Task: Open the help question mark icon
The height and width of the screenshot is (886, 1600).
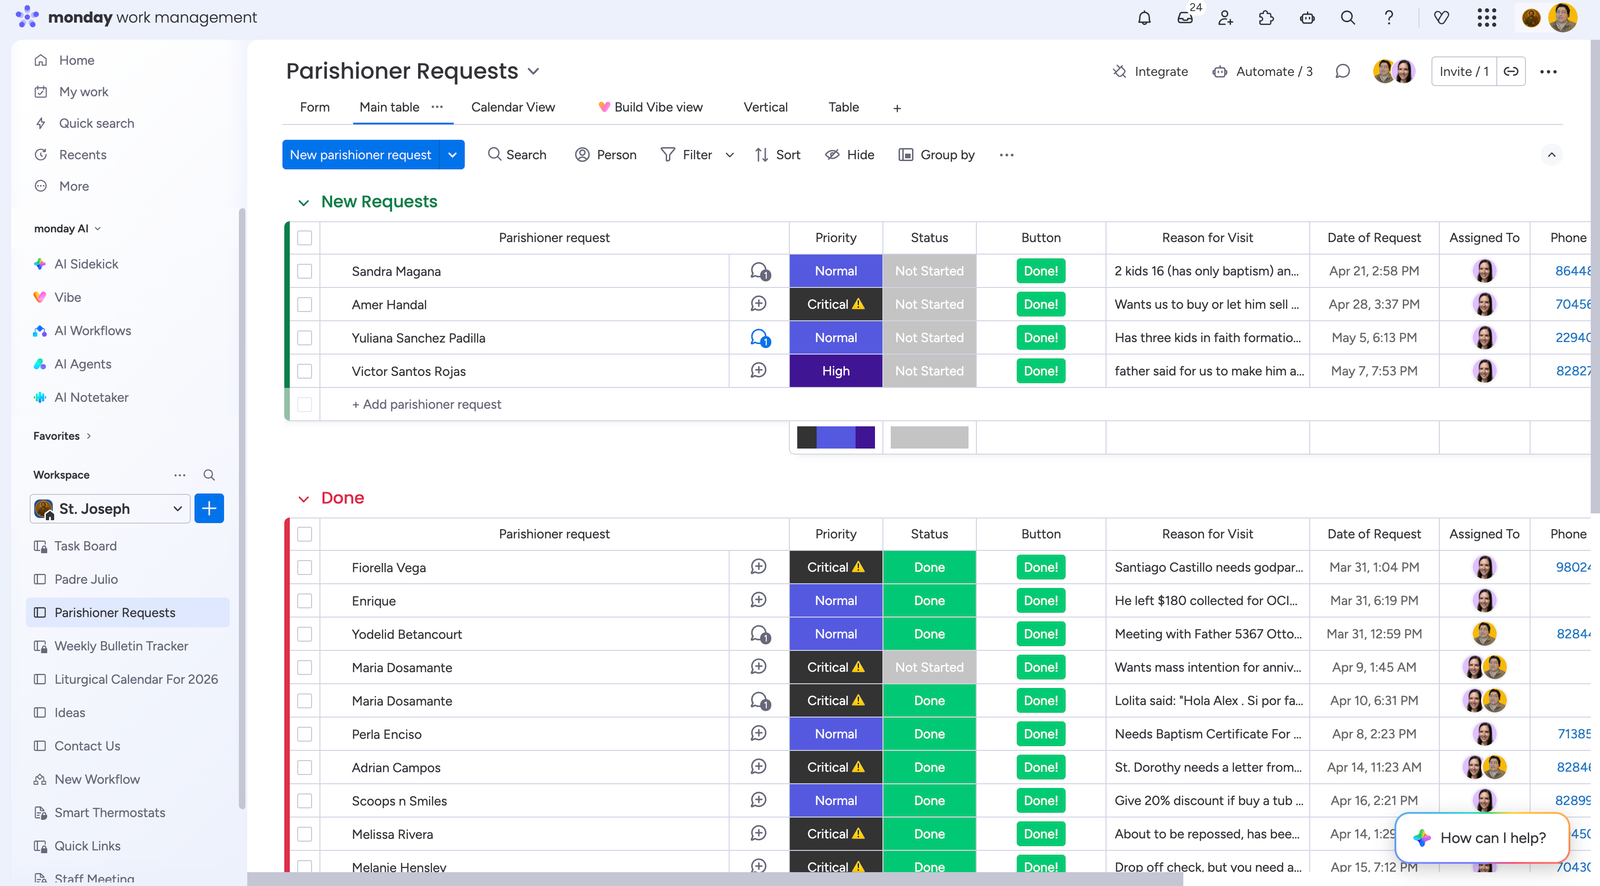Action: pyautogui.click(x=1389, y=18)
